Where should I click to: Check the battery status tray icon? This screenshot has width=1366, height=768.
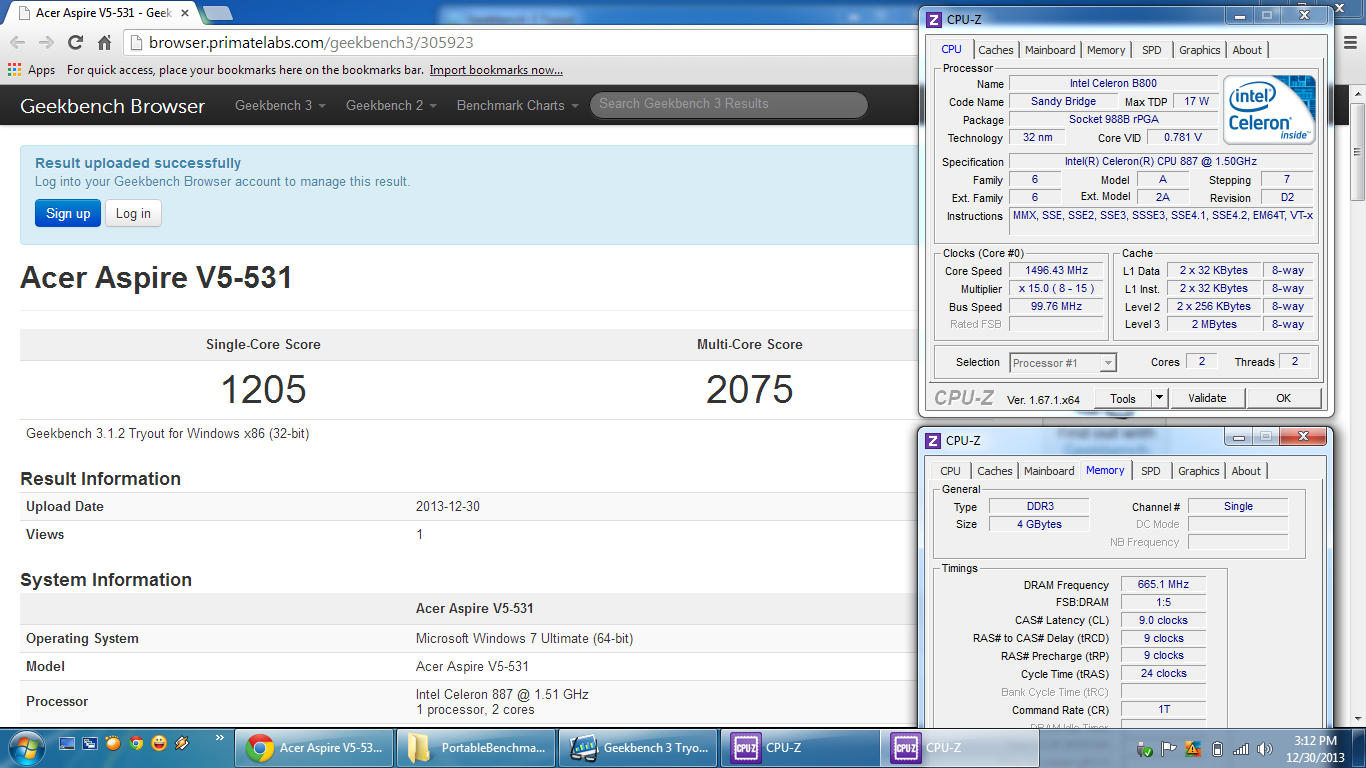tap(1217, 749)
